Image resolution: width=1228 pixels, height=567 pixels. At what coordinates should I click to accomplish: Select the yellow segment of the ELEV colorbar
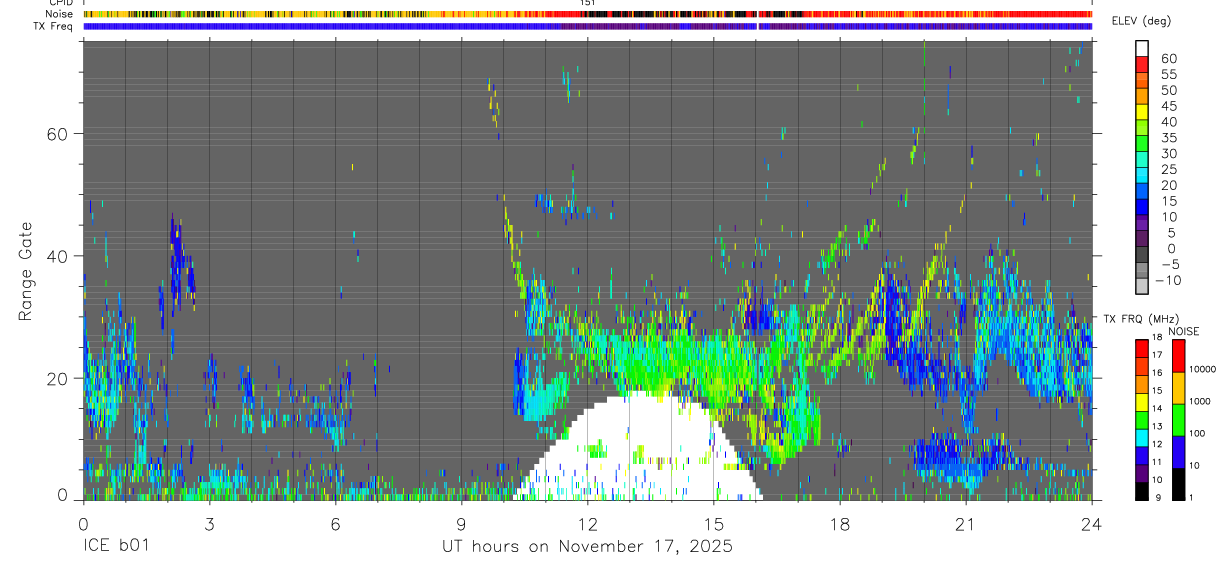[x=1141, y=112]
